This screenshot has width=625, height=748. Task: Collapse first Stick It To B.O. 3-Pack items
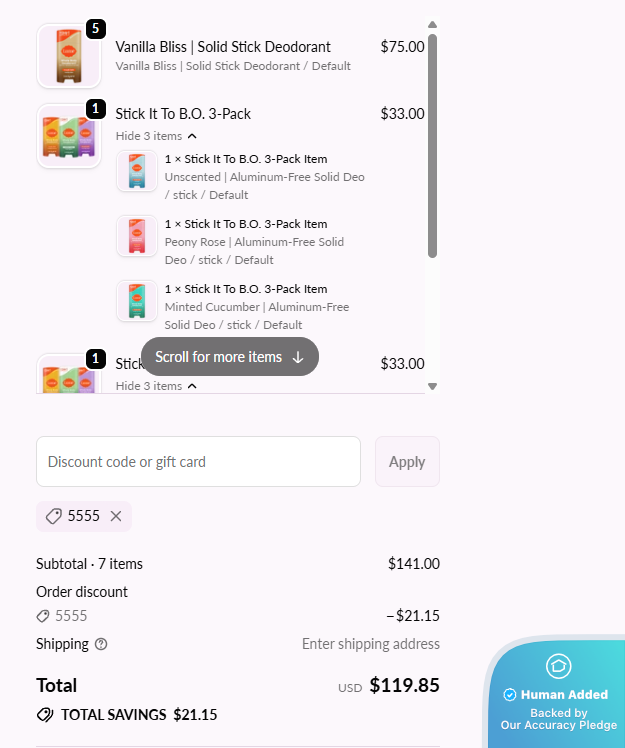click(x=156, y=136)
